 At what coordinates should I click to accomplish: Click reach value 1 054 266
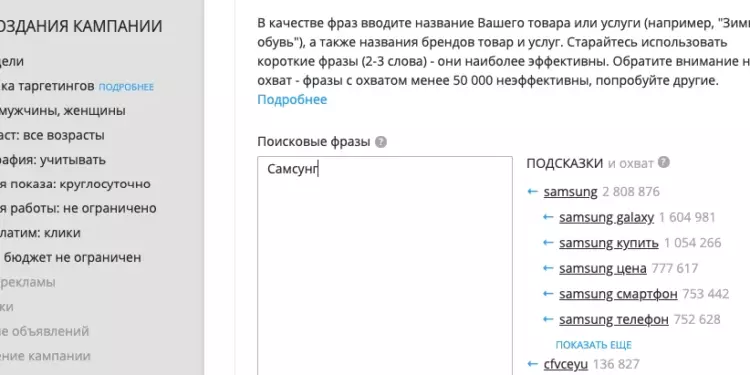(692, 243)
